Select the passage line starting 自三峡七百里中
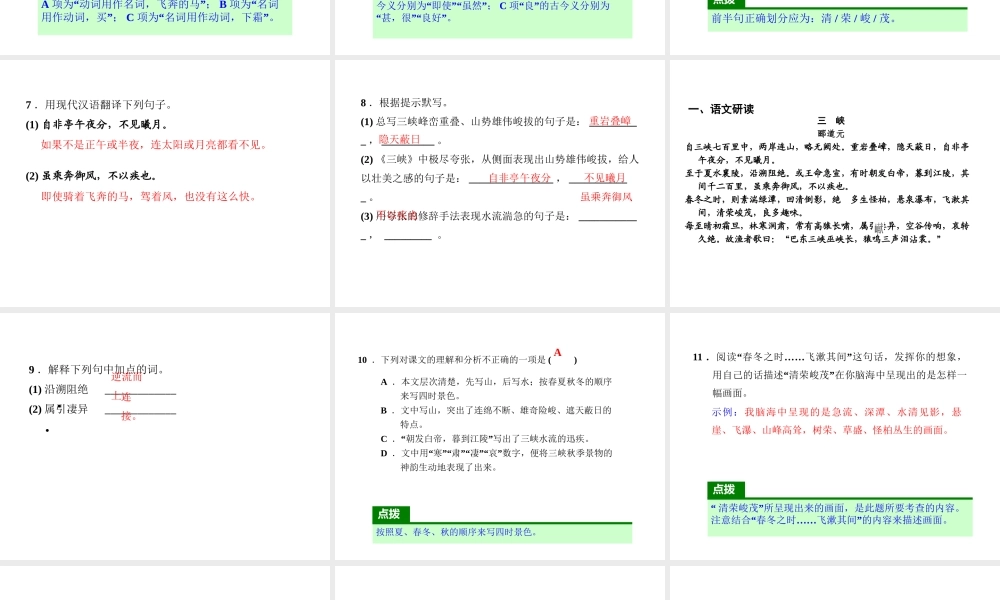1000x600 pixels. click(827, 153)
